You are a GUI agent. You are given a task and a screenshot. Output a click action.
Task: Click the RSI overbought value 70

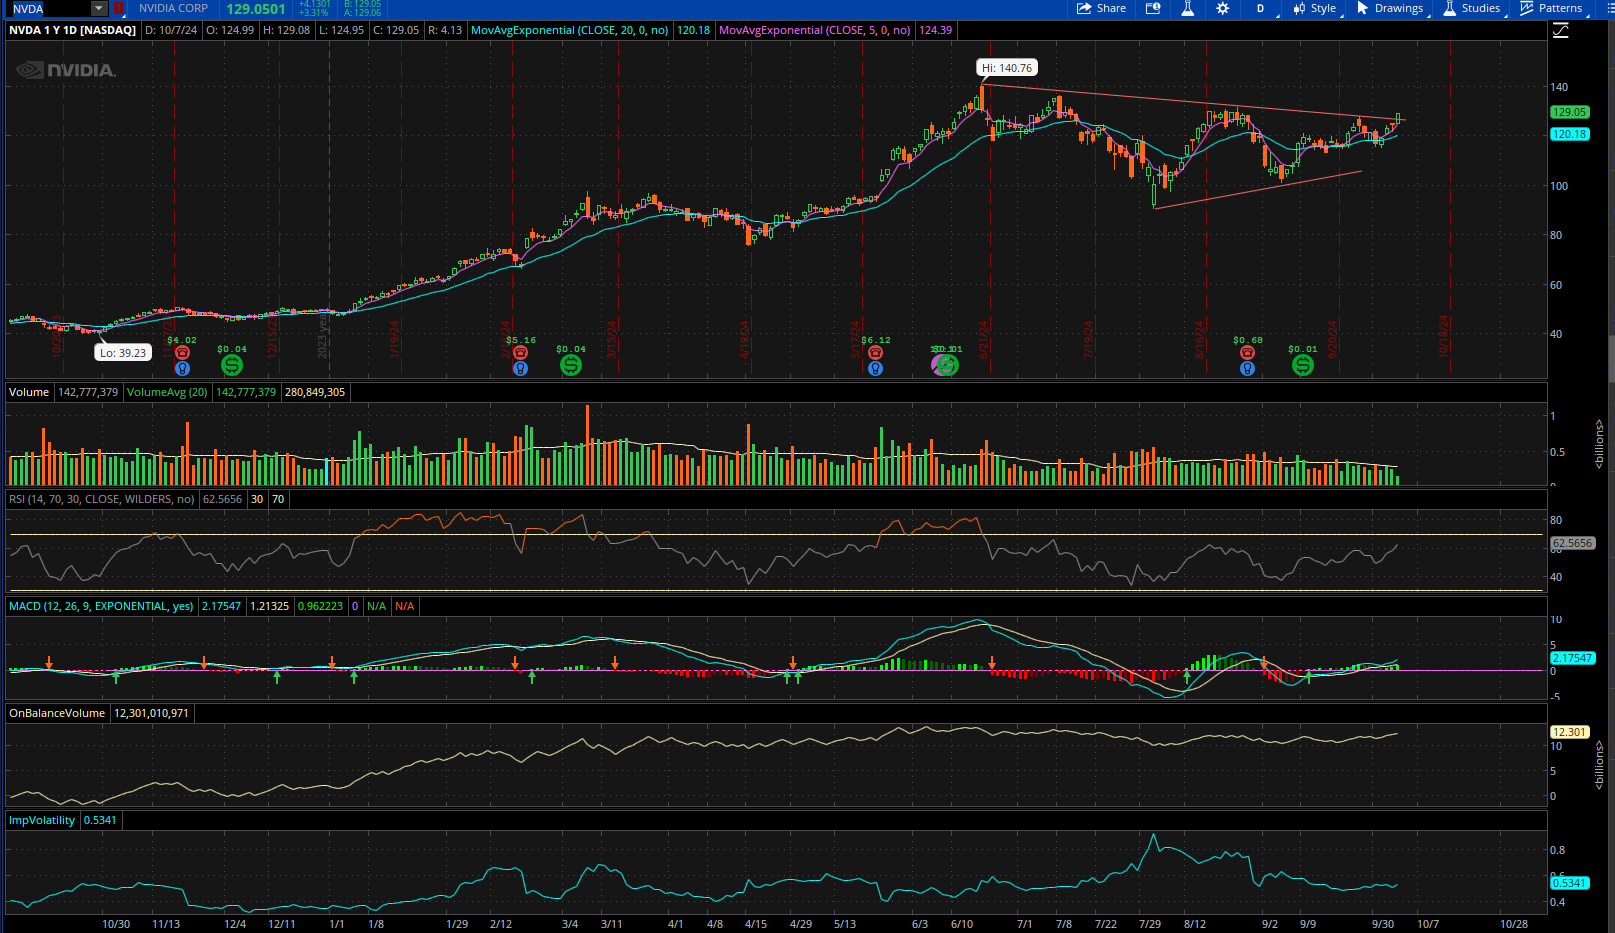pyautogui.click(x=277, y=499)
